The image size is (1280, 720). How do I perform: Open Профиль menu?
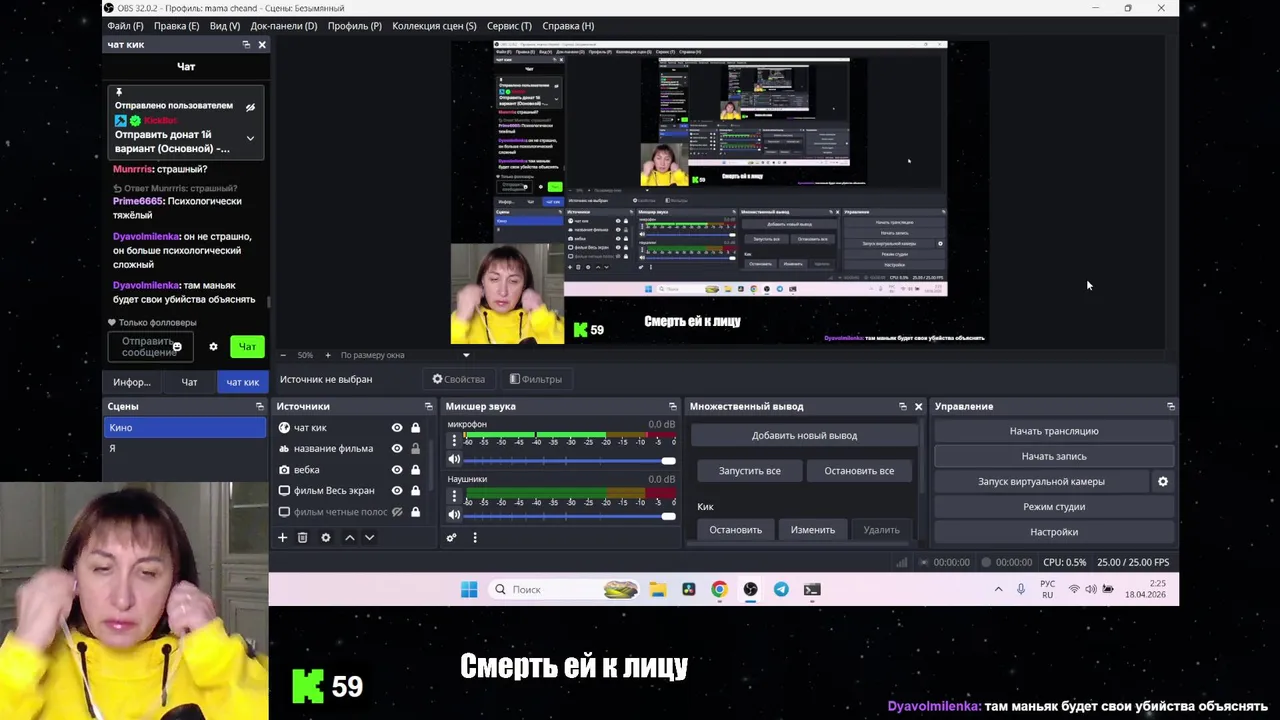point(355,26)
